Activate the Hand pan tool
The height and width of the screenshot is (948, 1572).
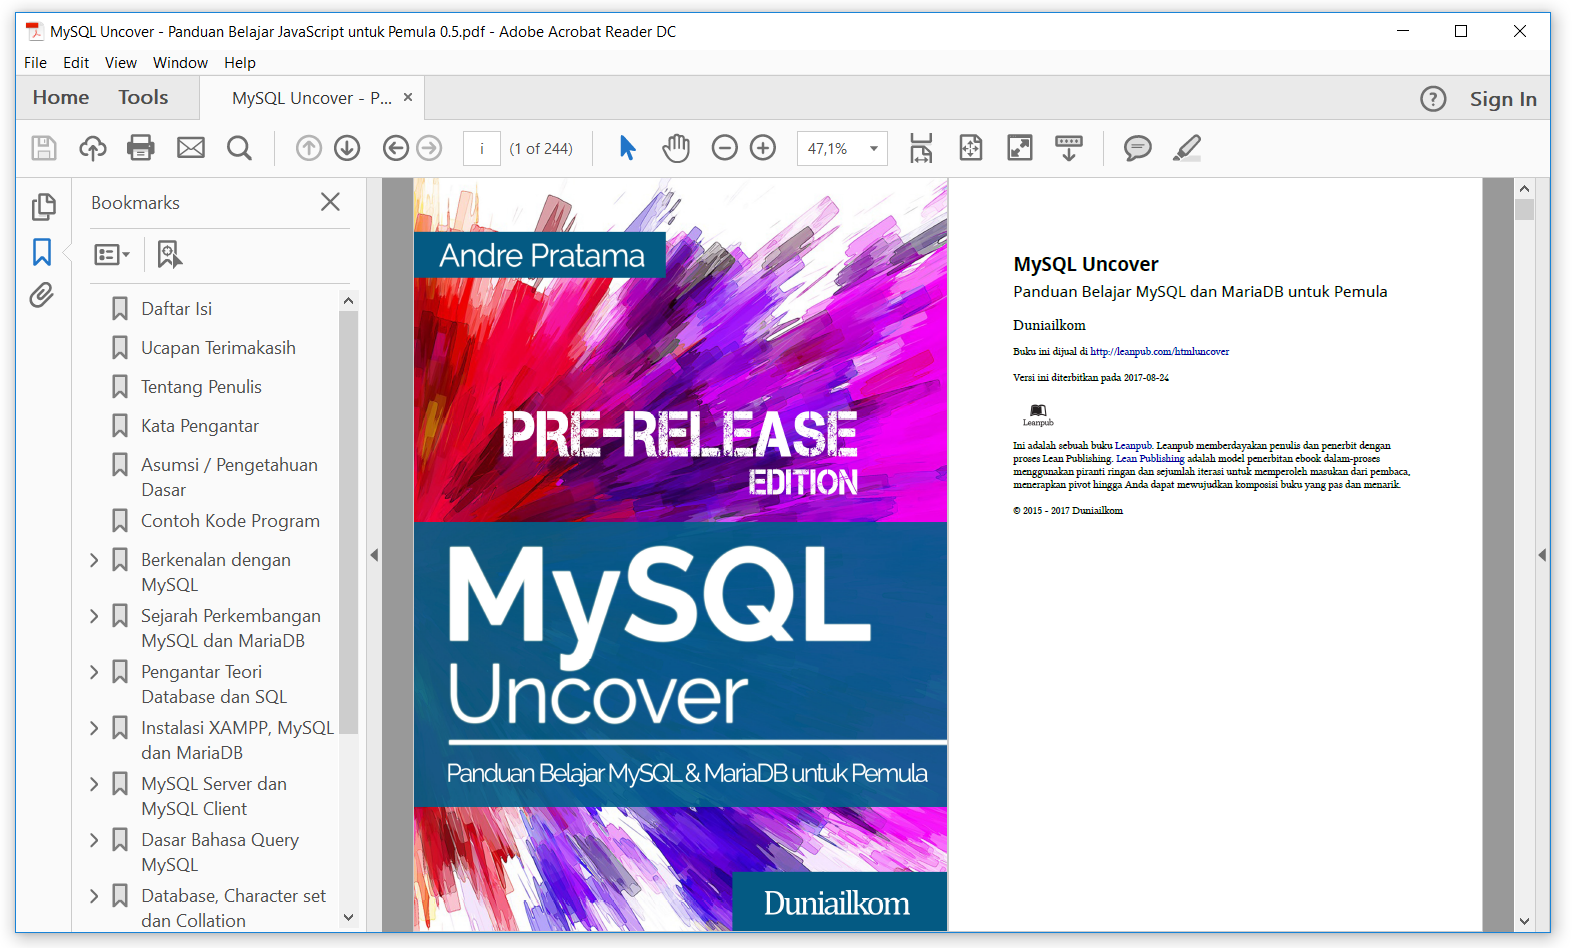[x=676, y=148]
